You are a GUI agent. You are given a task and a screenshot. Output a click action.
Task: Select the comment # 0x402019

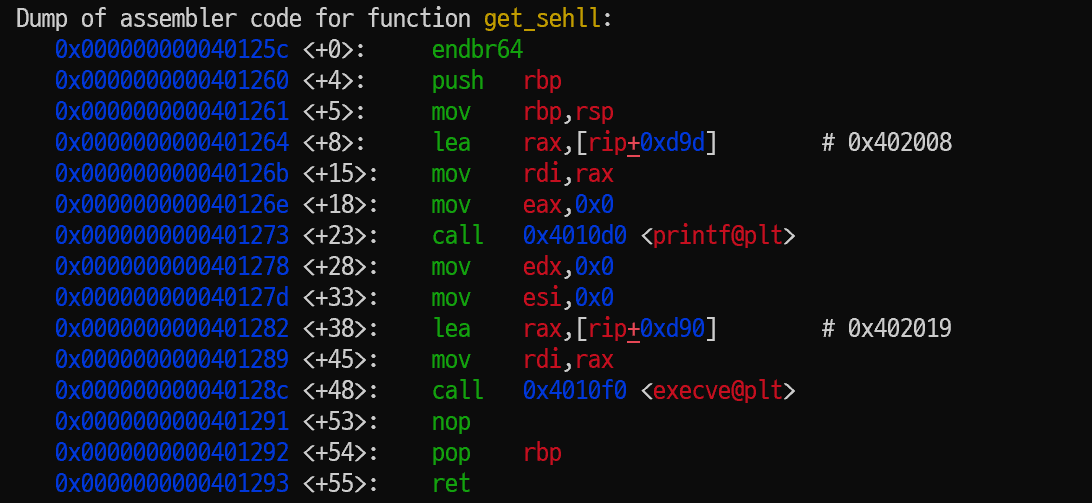tap(887, 329)
